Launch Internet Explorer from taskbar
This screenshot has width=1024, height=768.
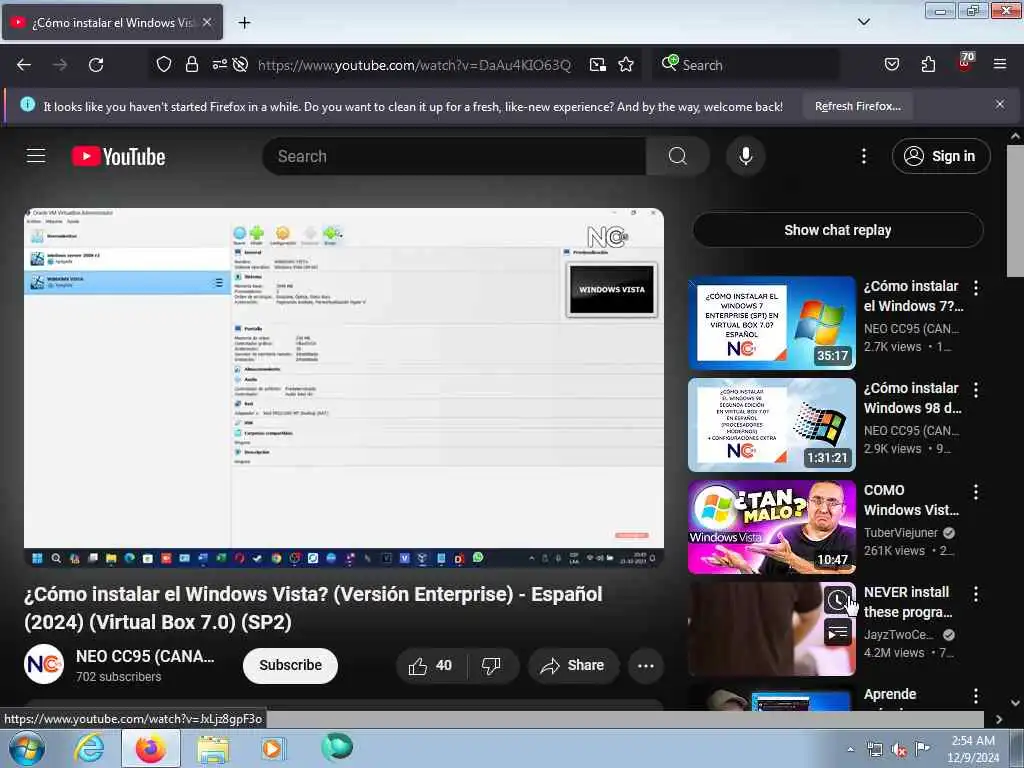point(89,748)
